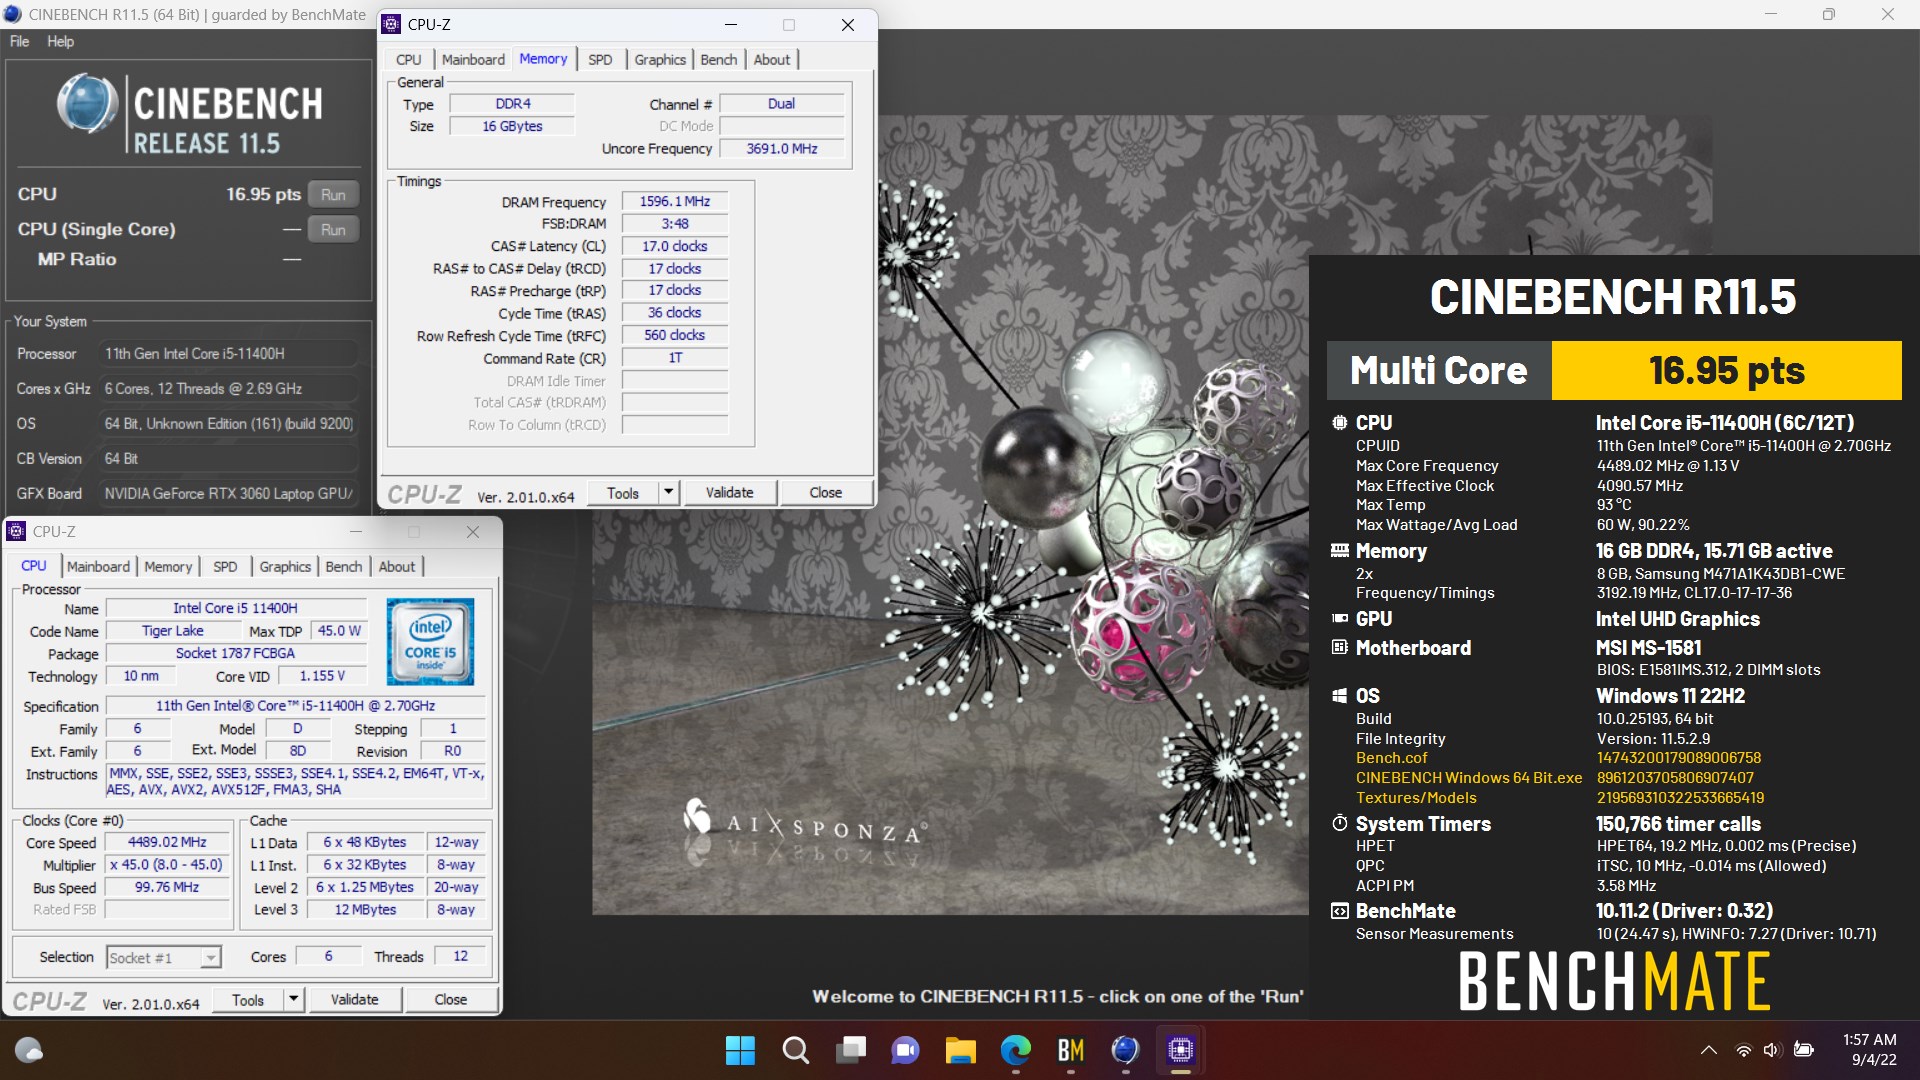Select Bench tab in lower CPU-Z

pos(343,566)
